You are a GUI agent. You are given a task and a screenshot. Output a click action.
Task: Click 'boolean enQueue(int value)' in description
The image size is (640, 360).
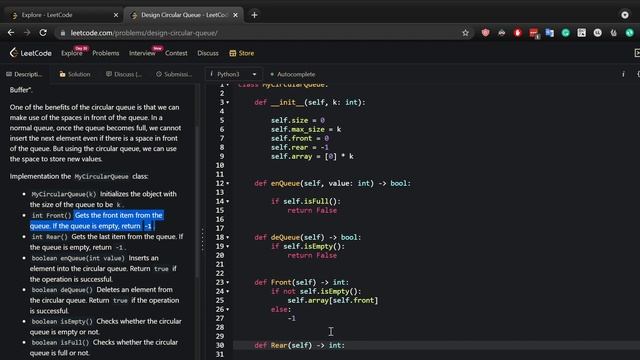pyautogui.click(x=78, y=258)
